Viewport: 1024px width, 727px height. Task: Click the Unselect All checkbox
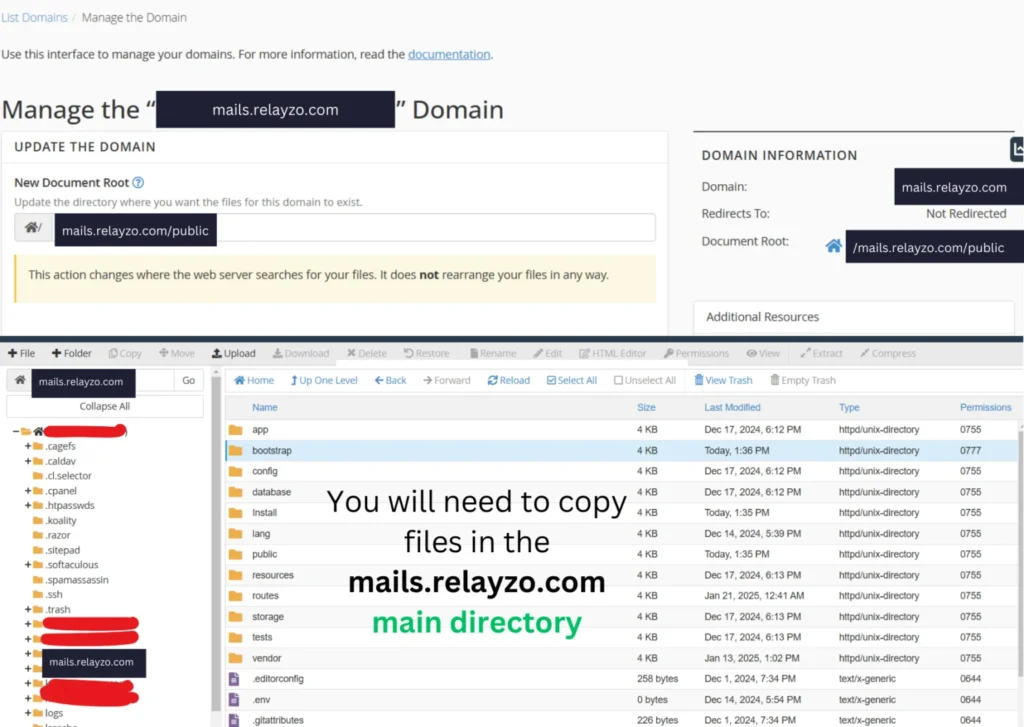[x=619, y=380]
